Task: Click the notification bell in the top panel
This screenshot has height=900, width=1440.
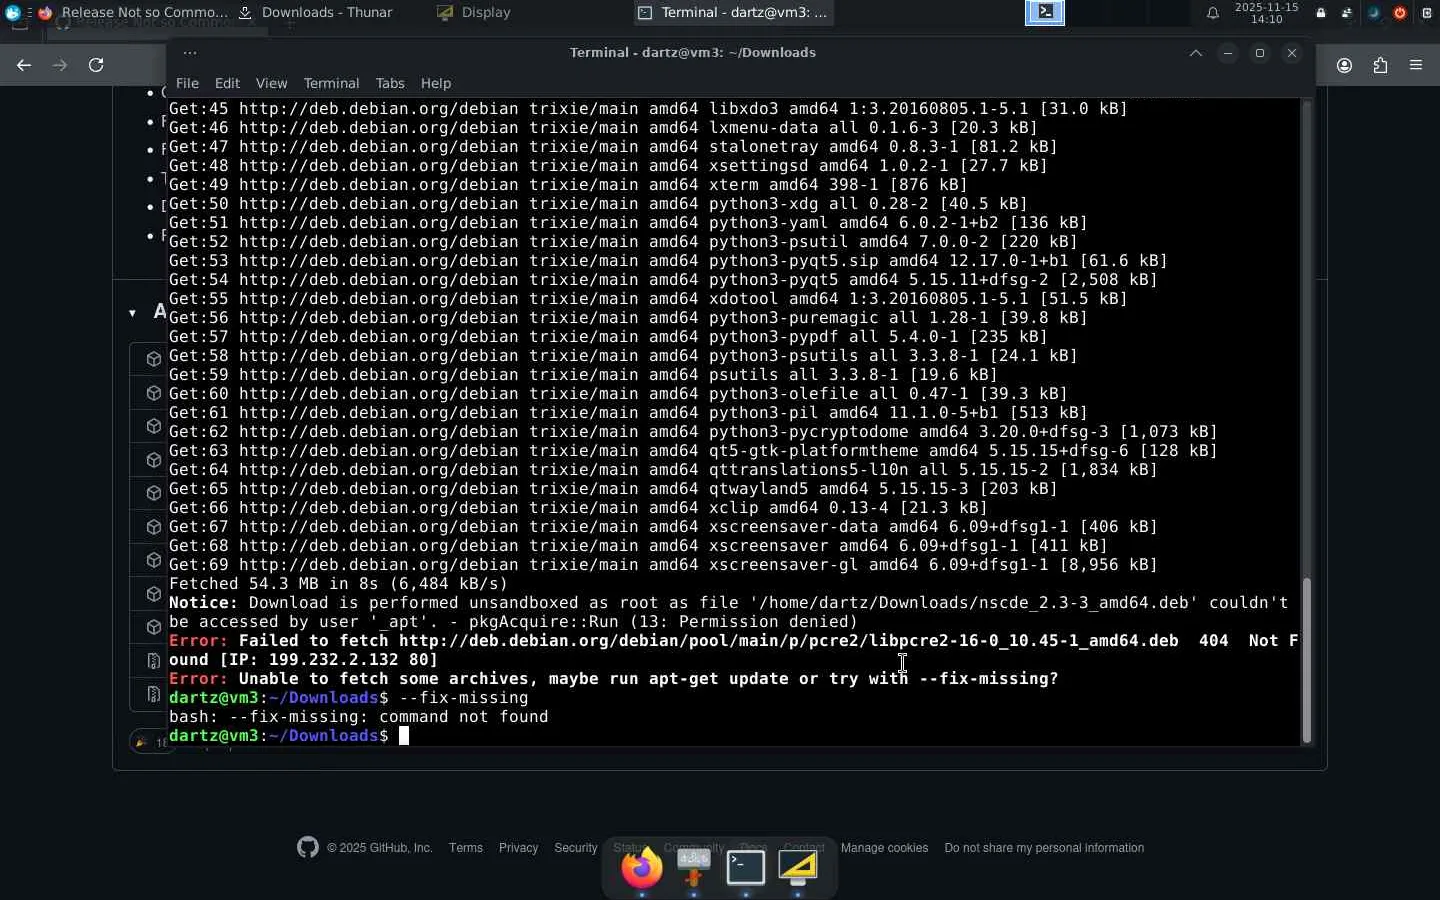Action: coord(1212,13)
